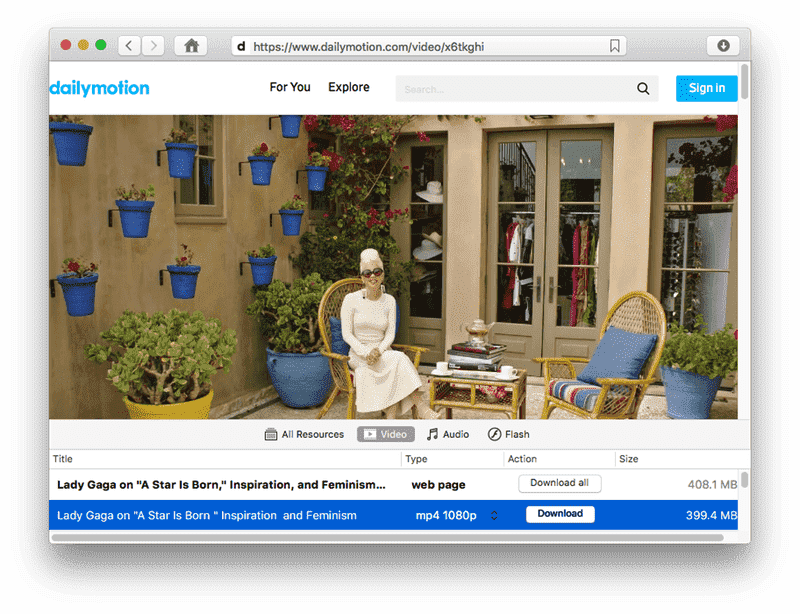This screenshot has width=800, height=614.
Task: Show Audio resources only
Action: 448,435
